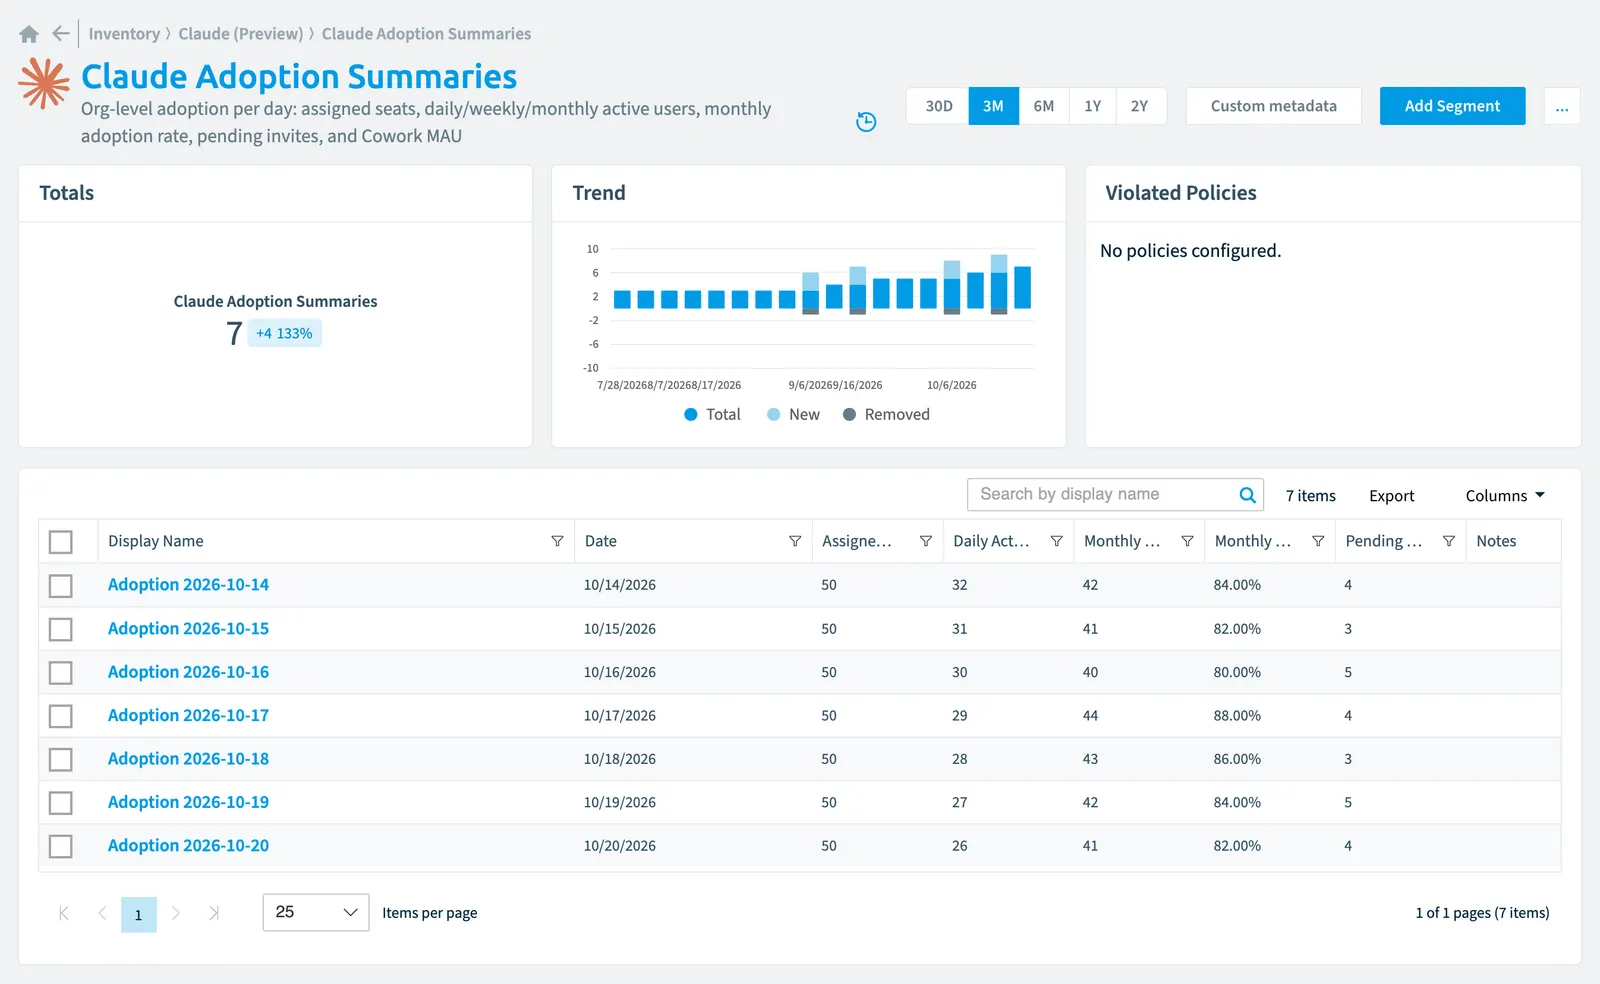Open filter for Pending column

(1448, 541)
